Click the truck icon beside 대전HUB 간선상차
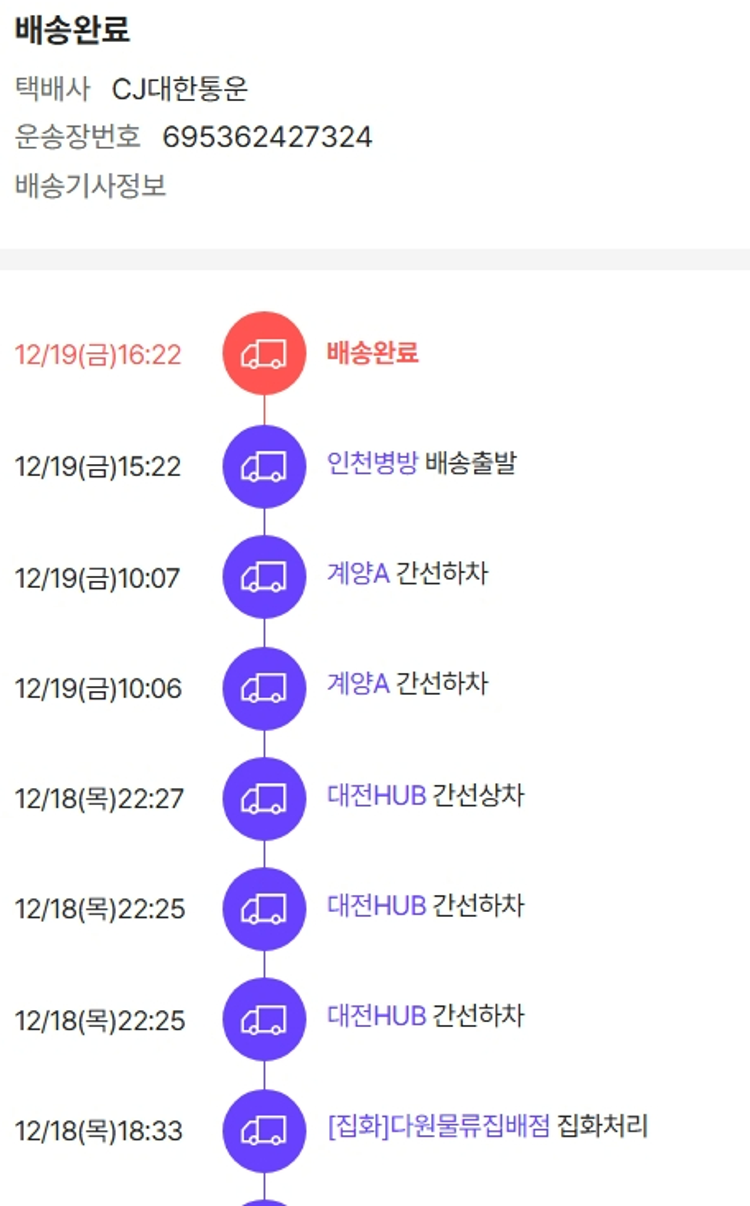The height and width of the screenshot is (1206, 750). (x=264, y=799)
